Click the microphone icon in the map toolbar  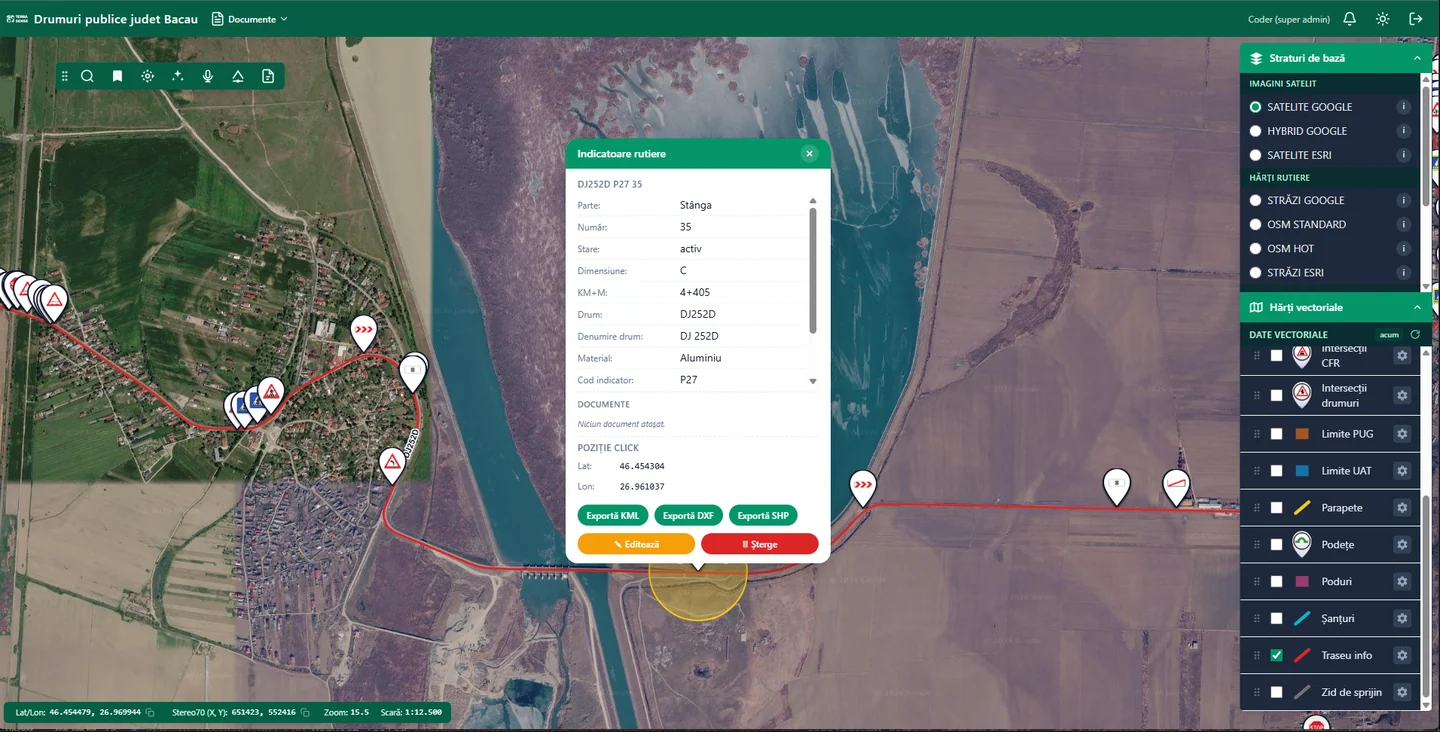pos(208,76)
